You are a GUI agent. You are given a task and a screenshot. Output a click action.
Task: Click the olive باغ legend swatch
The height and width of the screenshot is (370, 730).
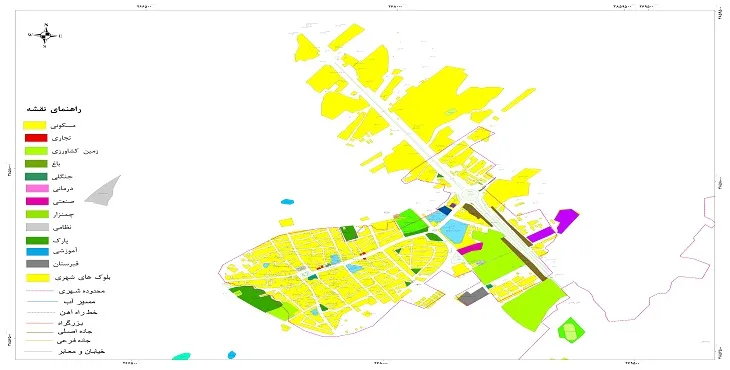point(36,164)
